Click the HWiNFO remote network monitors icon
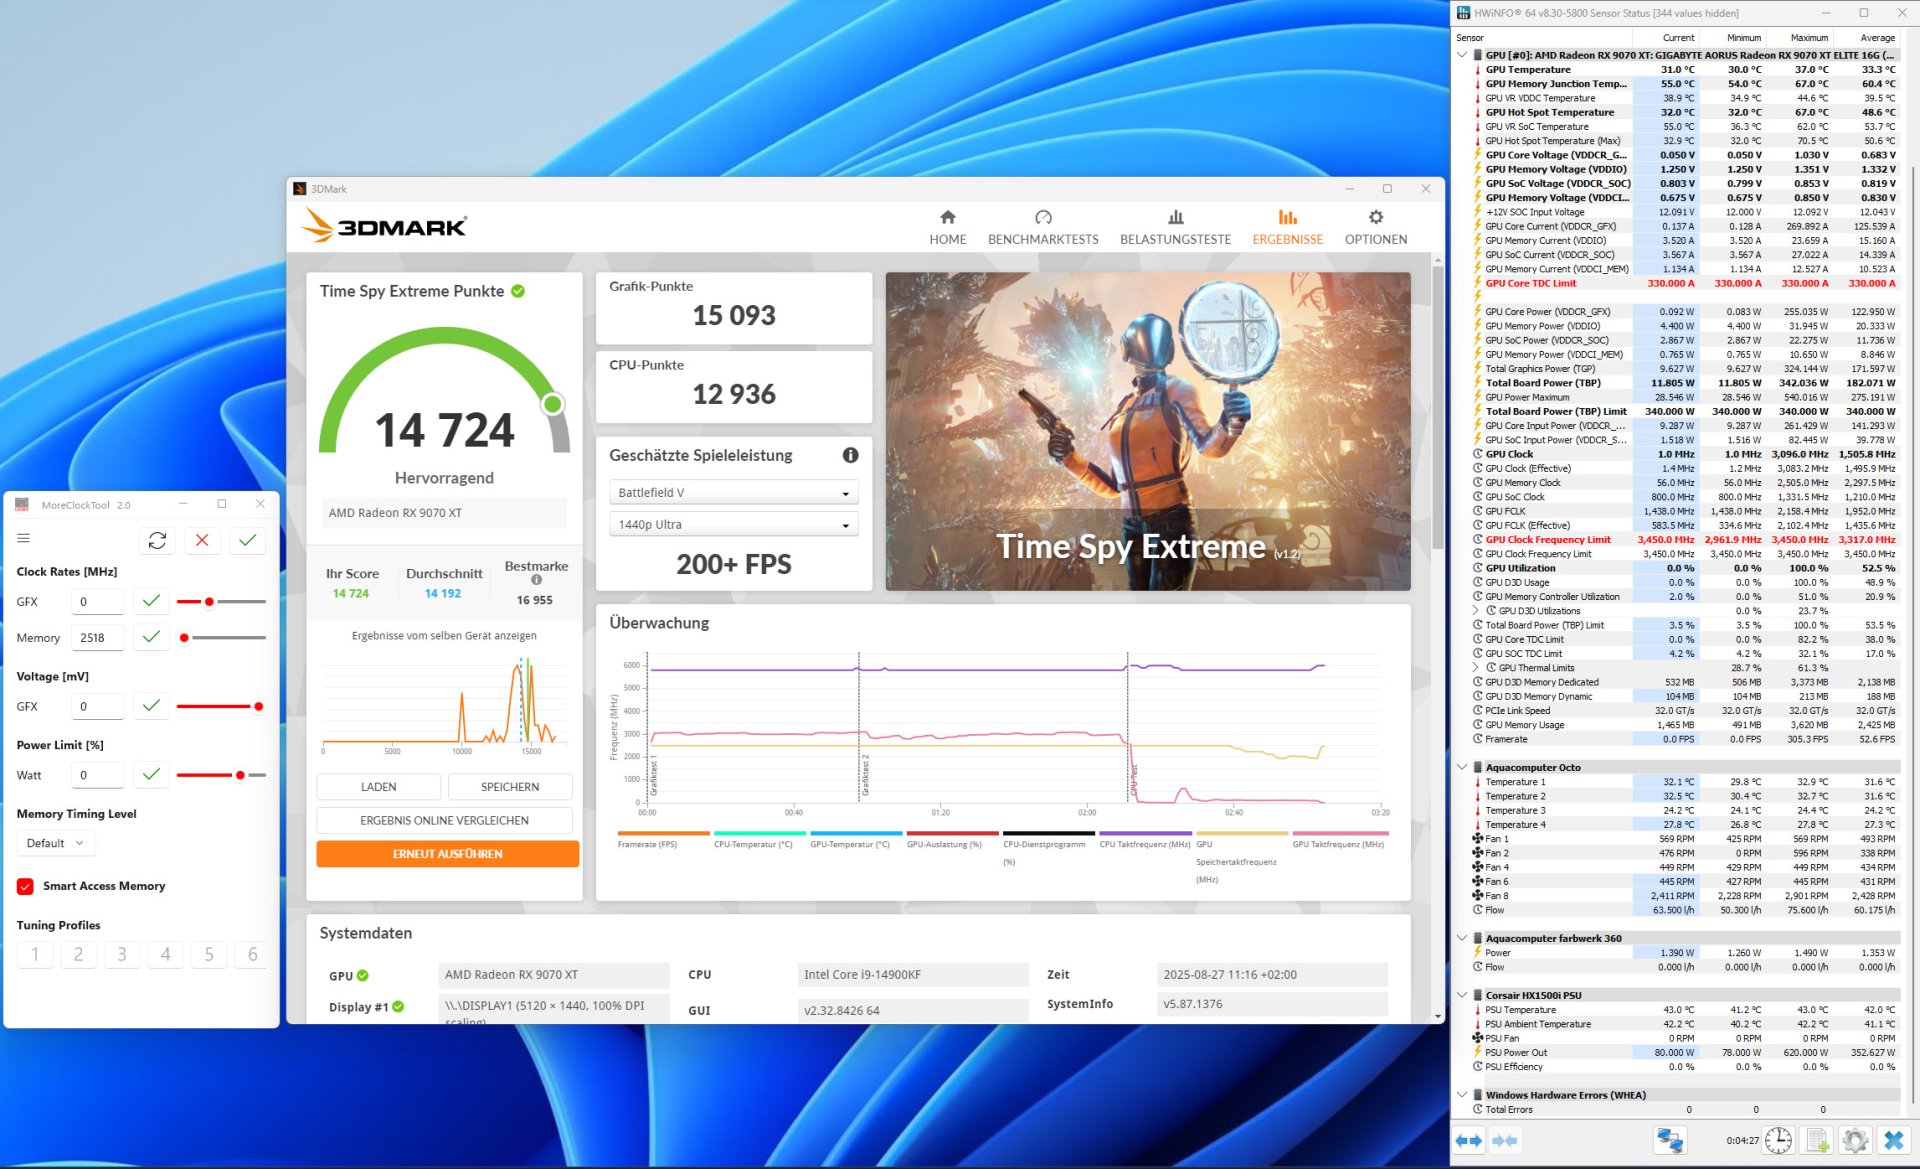The height and width of the screenshot is (1169, 1920). (1670, 1140)
